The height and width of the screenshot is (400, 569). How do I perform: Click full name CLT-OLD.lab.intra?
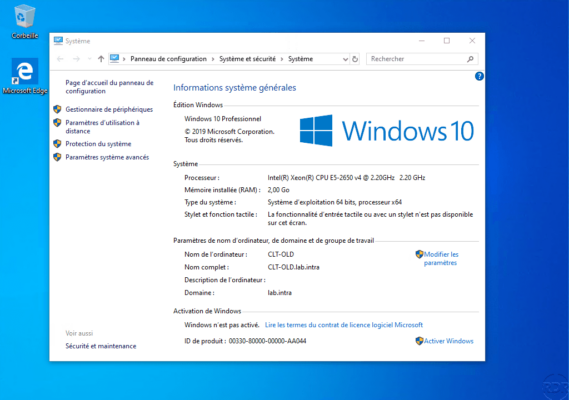293,267
